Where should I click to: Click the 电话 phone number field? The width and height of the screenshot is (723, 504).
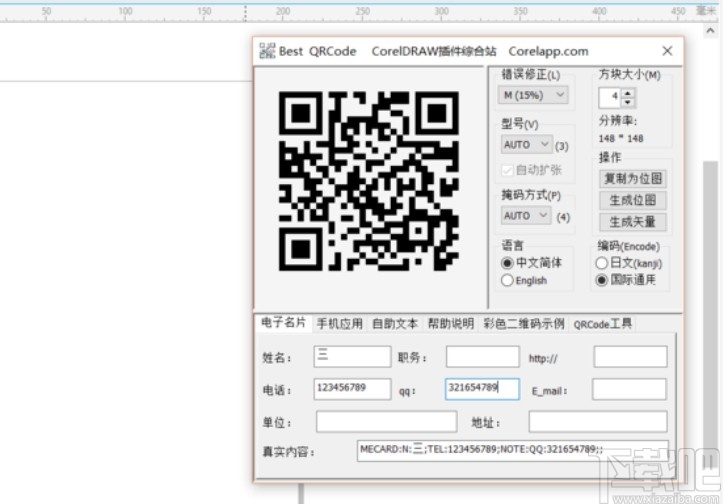click(x=352, y=389)
